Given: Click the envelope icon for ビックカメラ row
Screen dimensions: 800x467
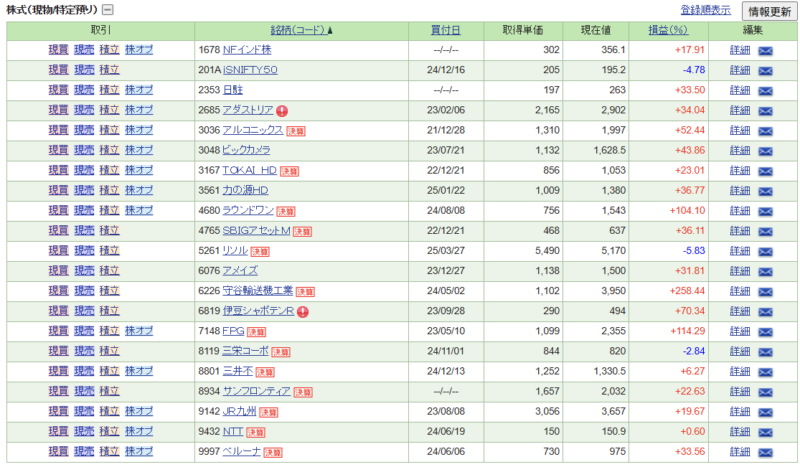Looking at the screenshot, I should (765, 151).
